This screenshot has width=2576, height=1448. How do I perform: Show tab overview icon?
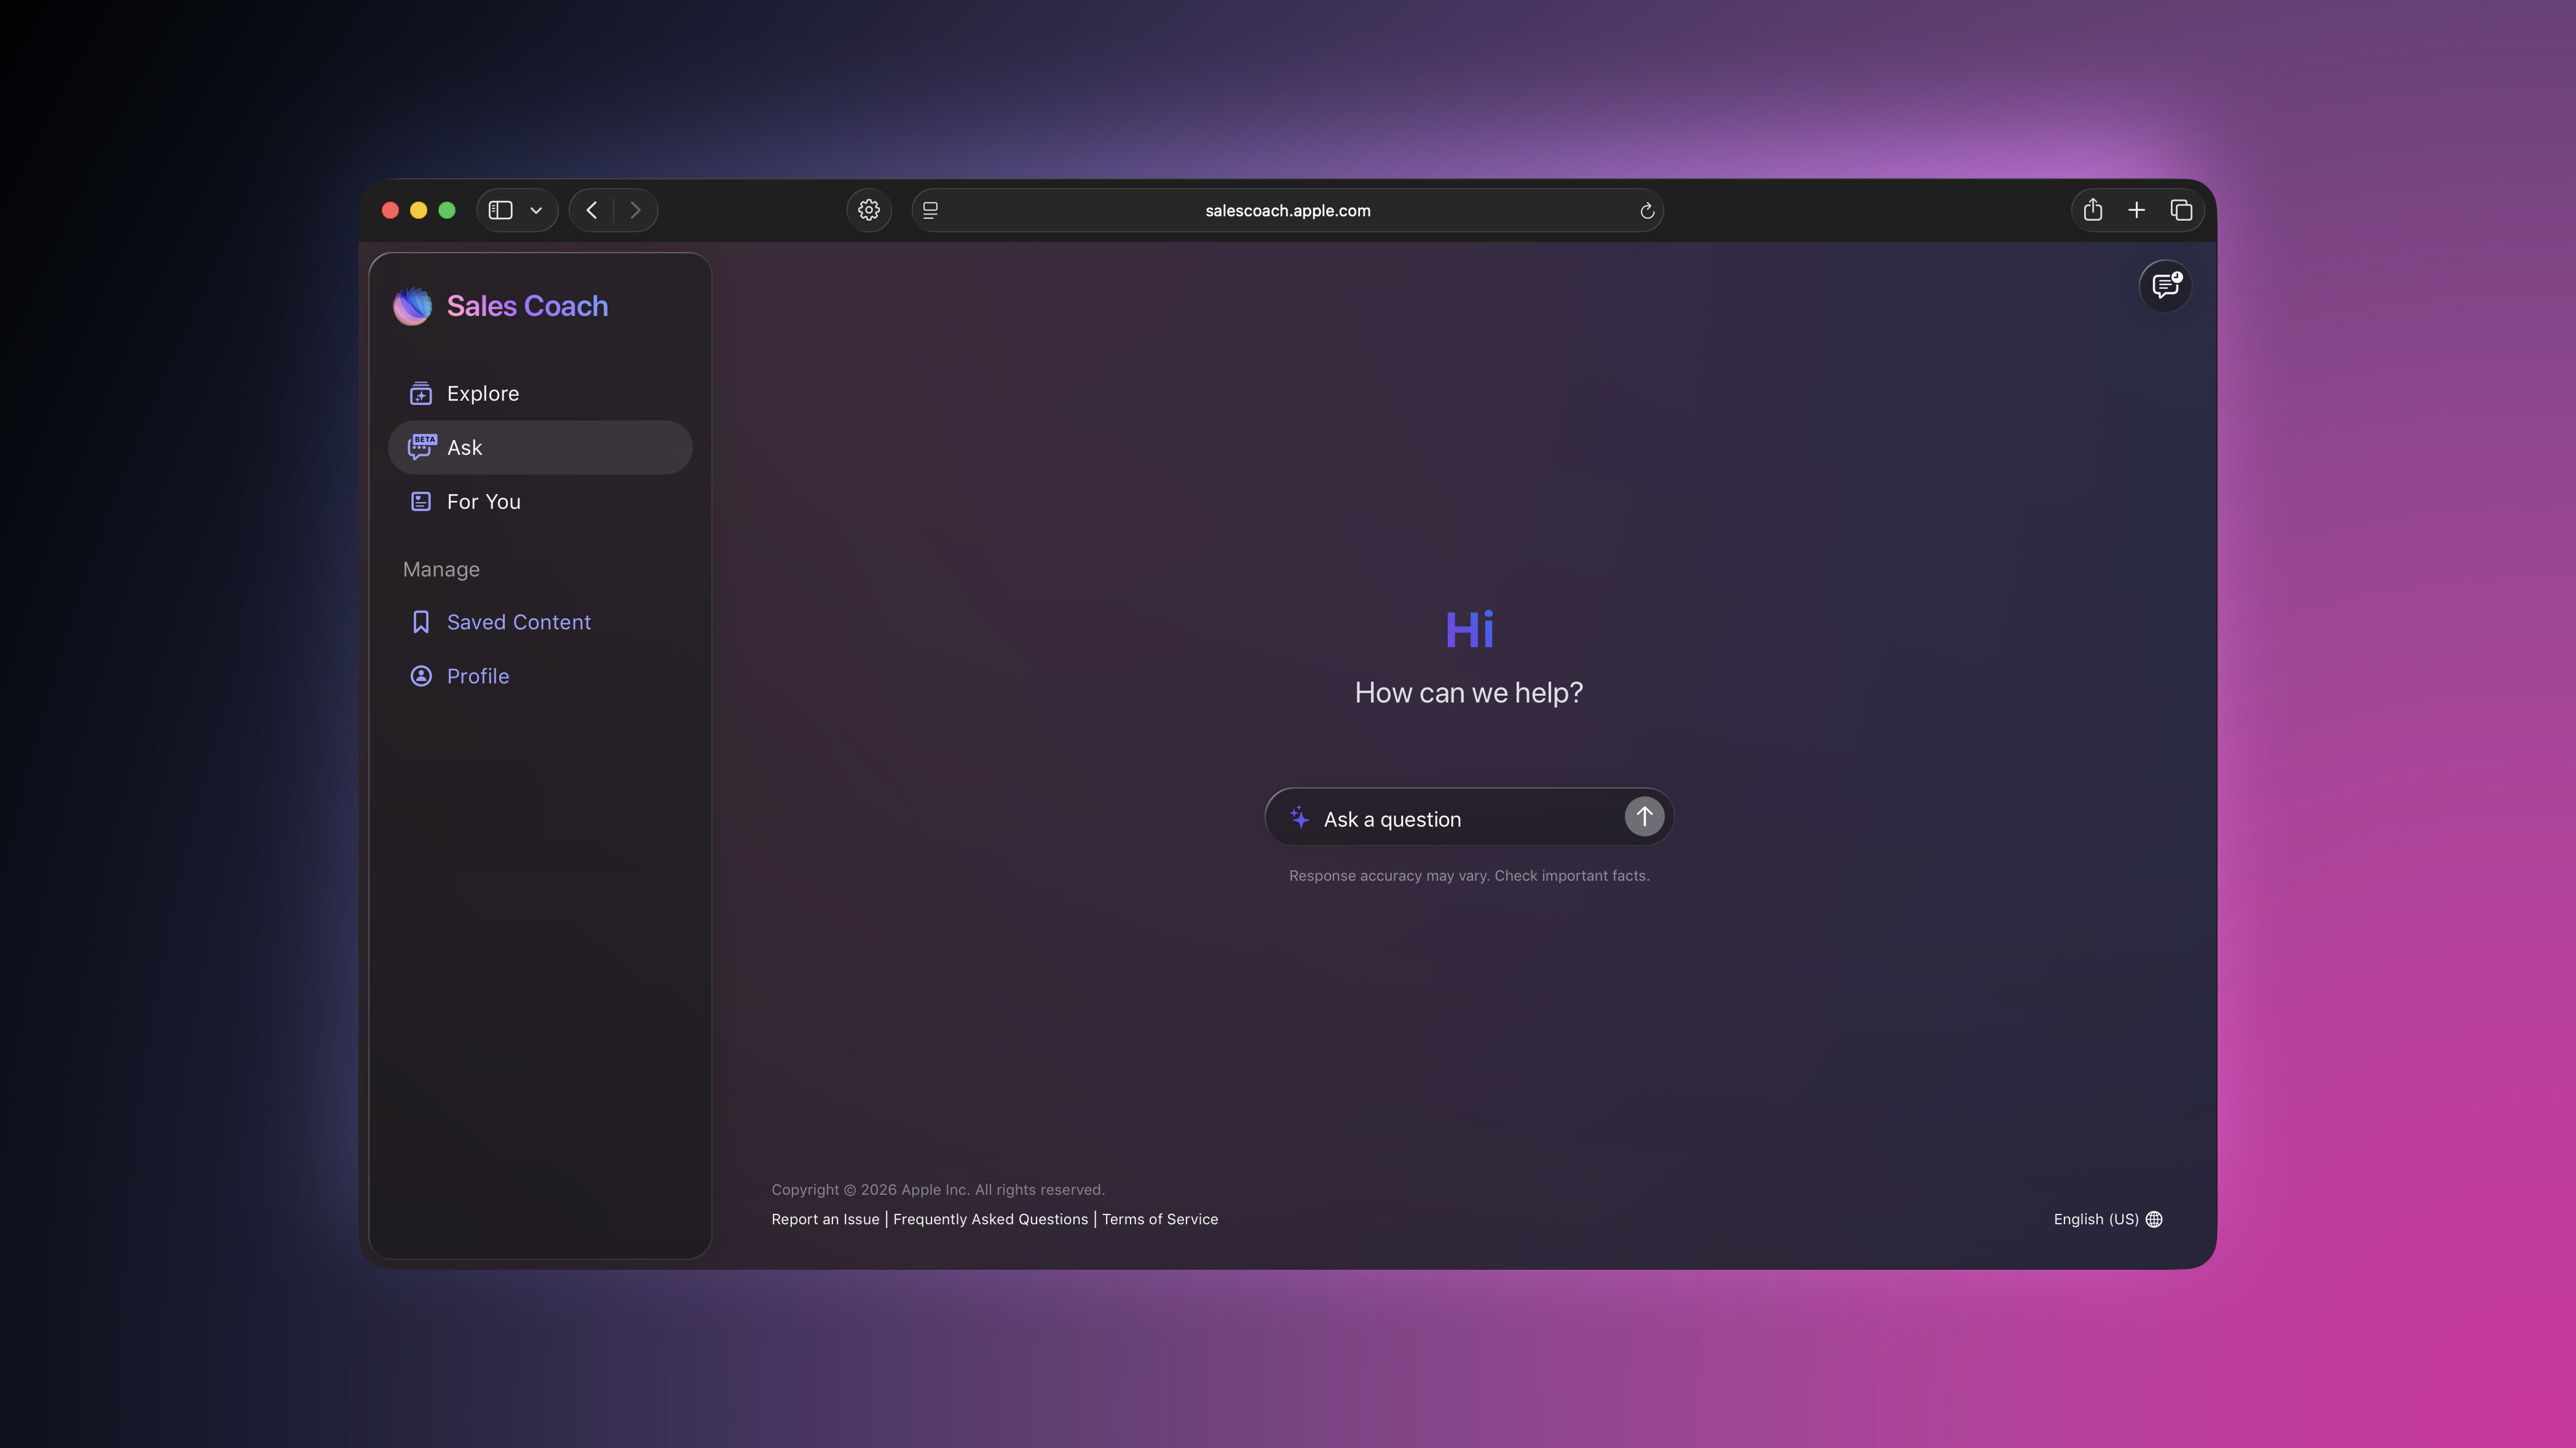tap(2181, 210)
